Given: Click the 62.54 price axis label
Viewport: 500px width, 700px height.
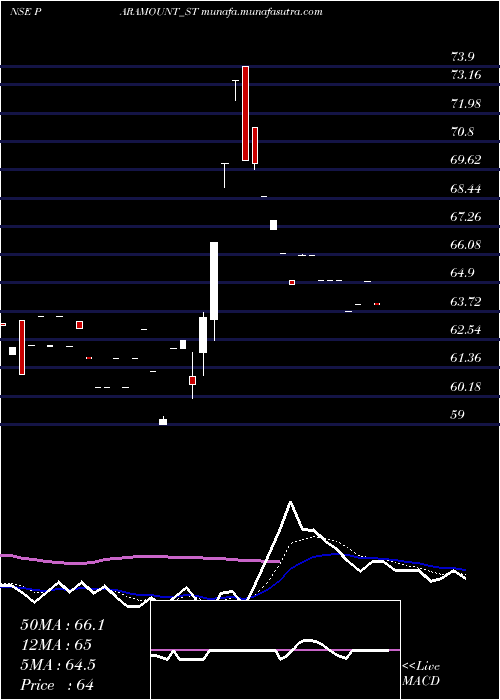Looking at the screenshot, I should coord(466,330).
